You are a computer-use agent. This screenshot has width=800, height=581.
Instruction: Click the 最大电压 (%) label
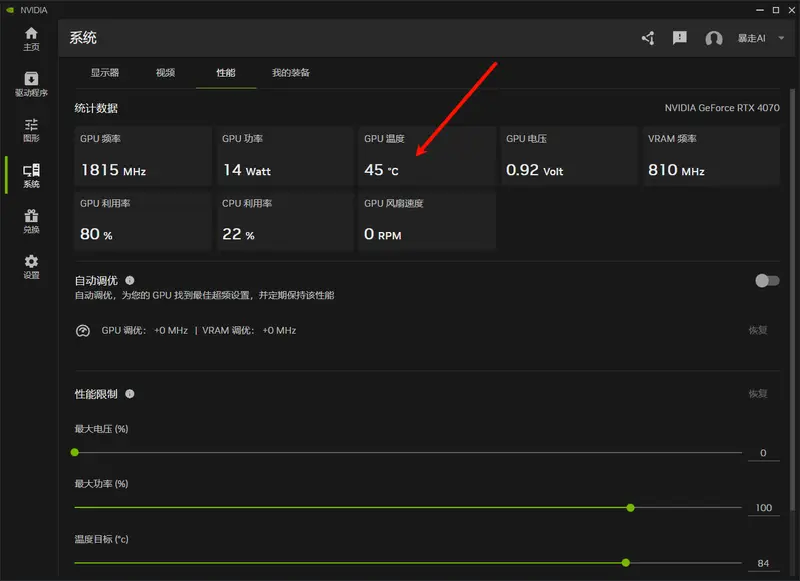click(x=102, y=429)
